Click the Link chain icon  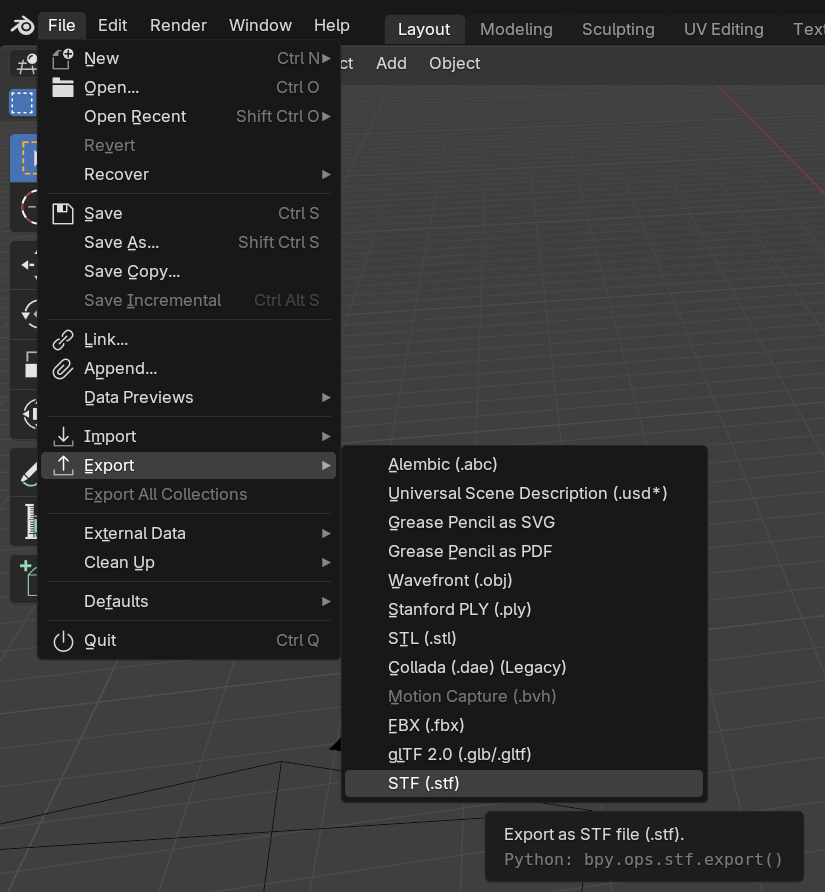[x=63, y=340]
